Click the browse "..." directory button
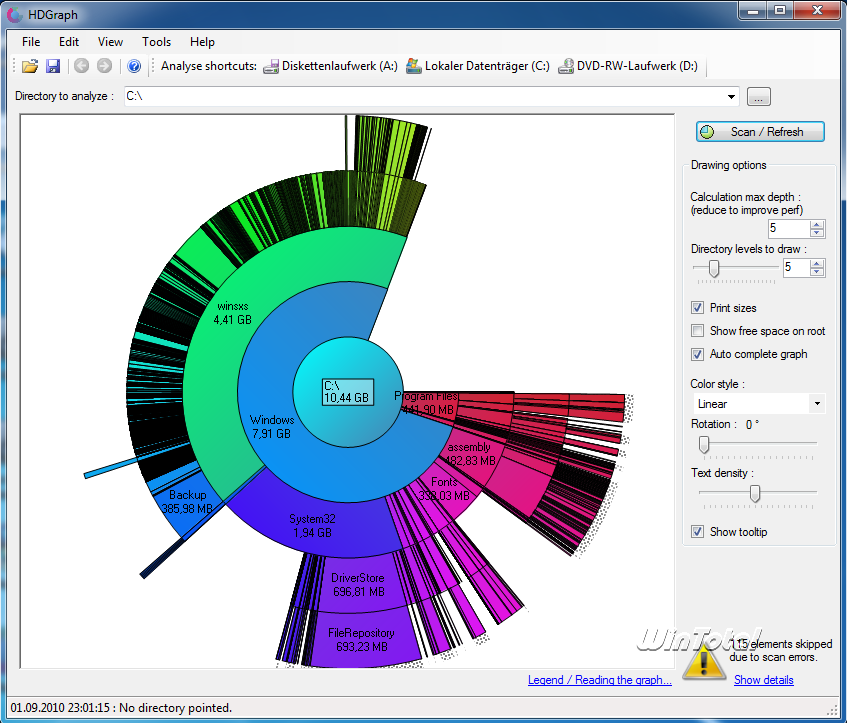The image size is (847, 723). click(x=759, y=97)
